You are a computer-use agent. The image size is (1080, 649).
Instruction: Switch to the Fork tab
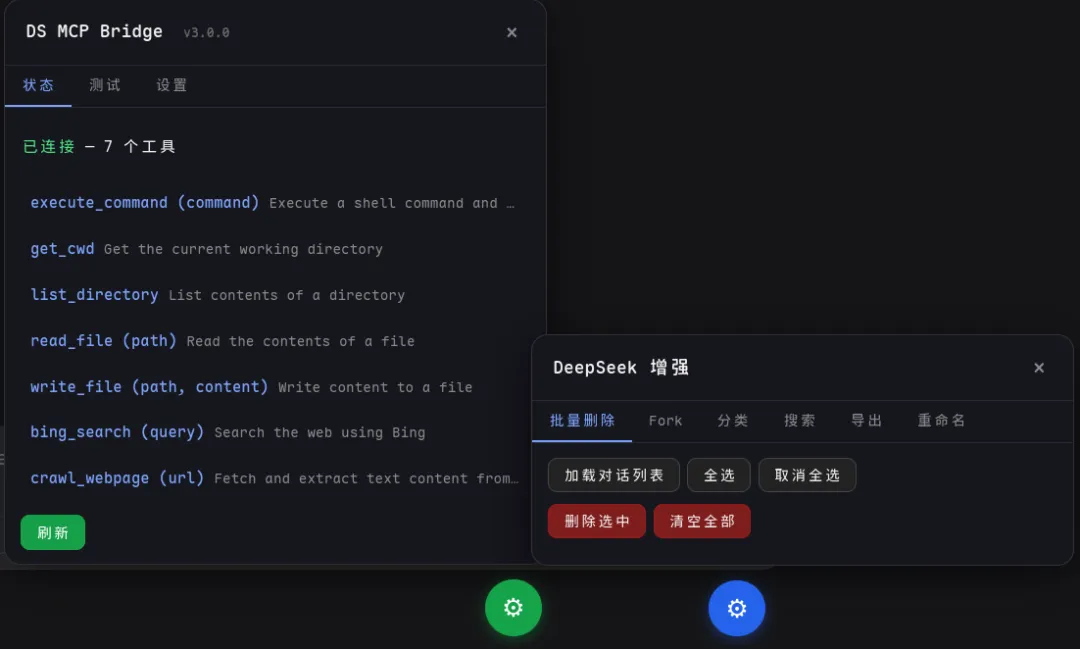[665, 420]
